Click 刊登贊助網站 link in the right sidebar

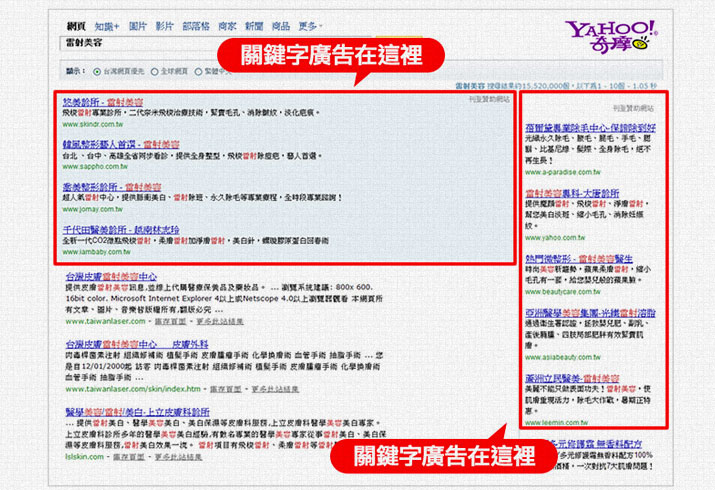[633, 108]
